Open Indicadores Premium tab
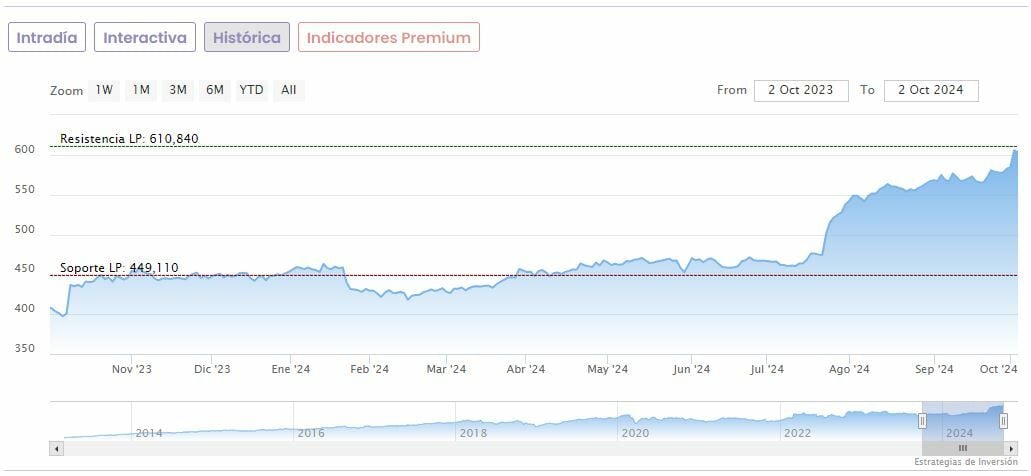This screenshot has height=476, width=1031. 388,38
